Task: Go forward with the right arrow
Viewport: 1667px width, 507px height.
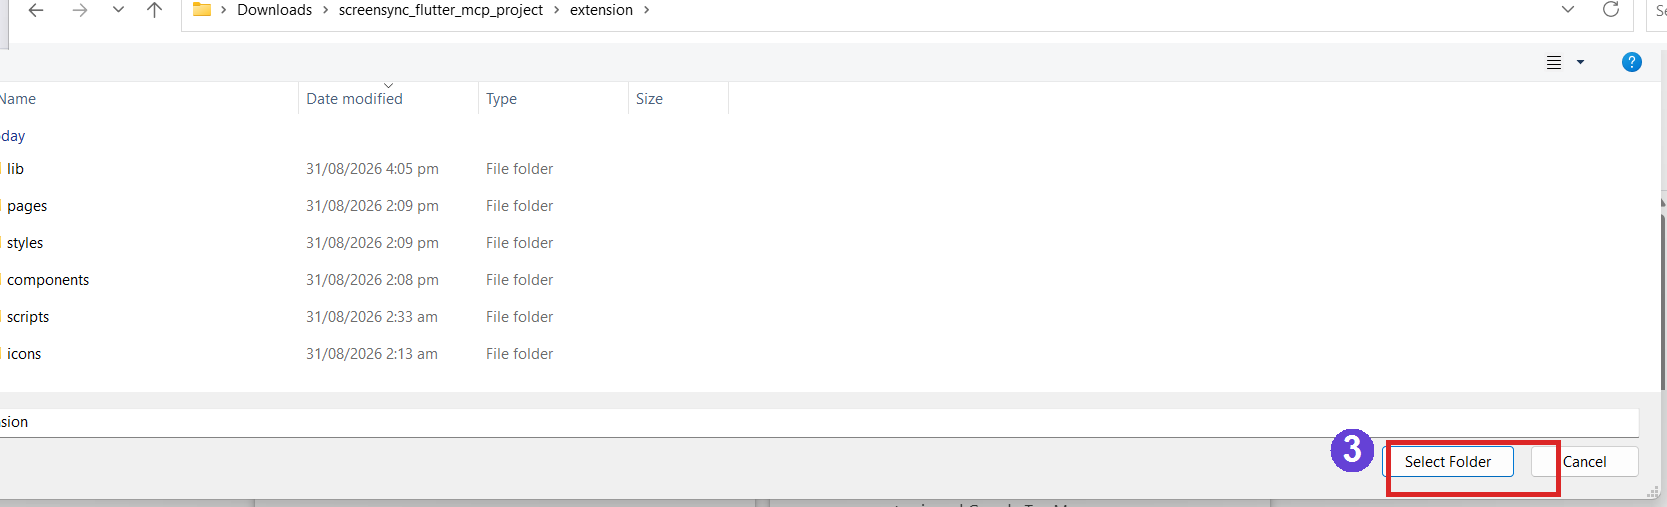Action: coord(80,10)
